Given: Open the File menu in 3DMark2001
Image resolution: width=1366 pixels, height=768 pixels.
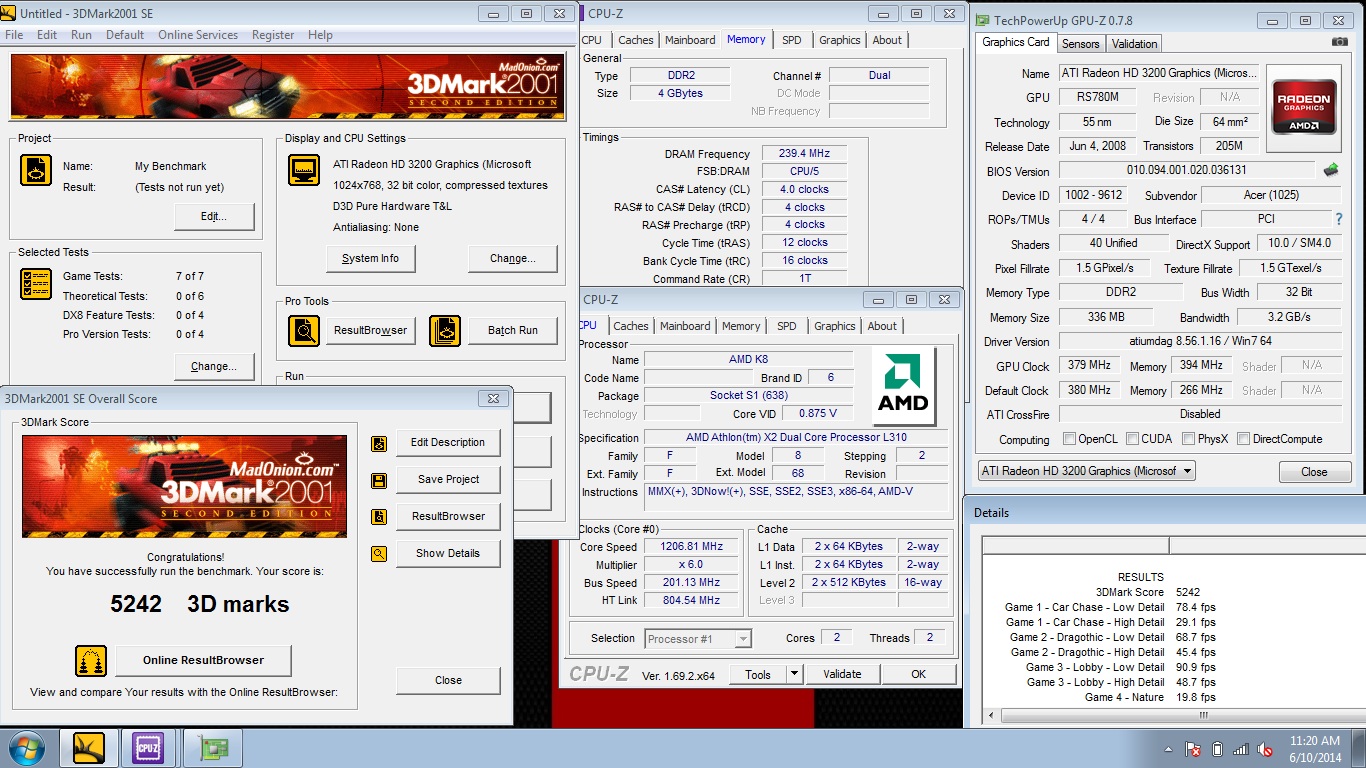Looking at the screenshot, I should [x=14, y=35].
